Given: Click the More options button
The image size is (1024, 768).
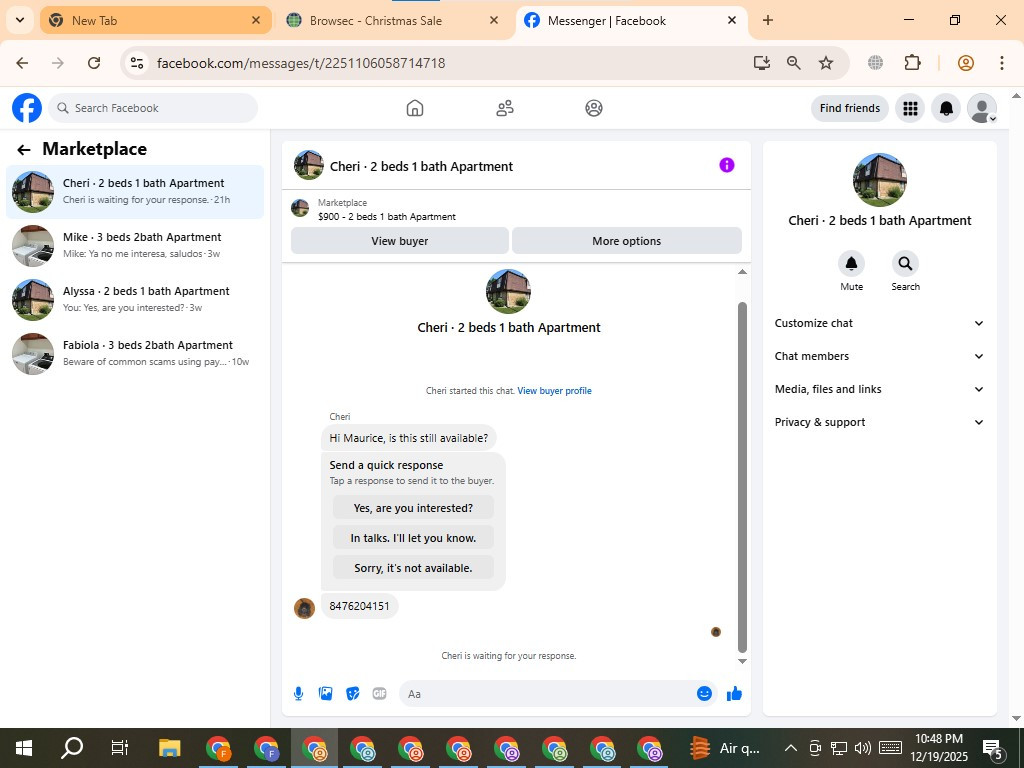Looking at the screenshot, I should click(626, 241).
